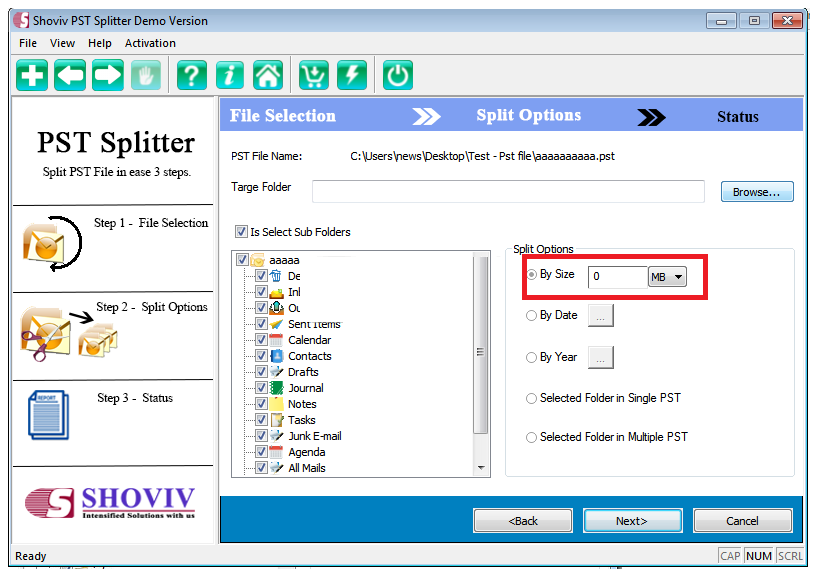Click the Status step header
Image resolution: width=821 pixels, height=569 pixels.
point(738,117)
